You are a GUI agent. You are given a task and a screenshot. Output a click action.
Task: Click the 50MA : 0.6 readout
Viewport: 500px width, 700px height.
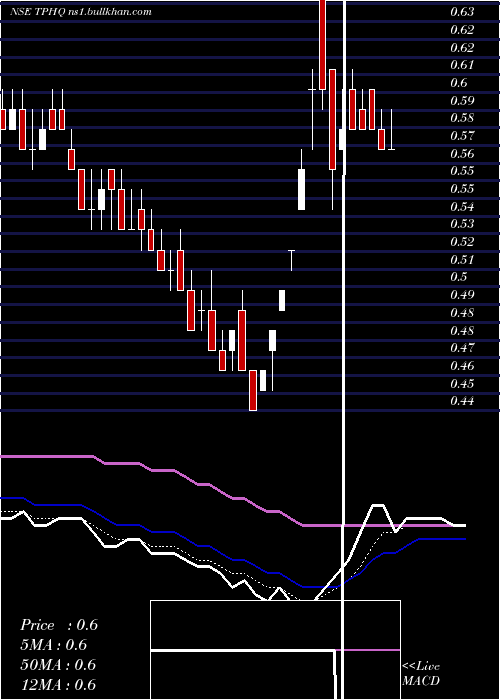click(58, 665)
